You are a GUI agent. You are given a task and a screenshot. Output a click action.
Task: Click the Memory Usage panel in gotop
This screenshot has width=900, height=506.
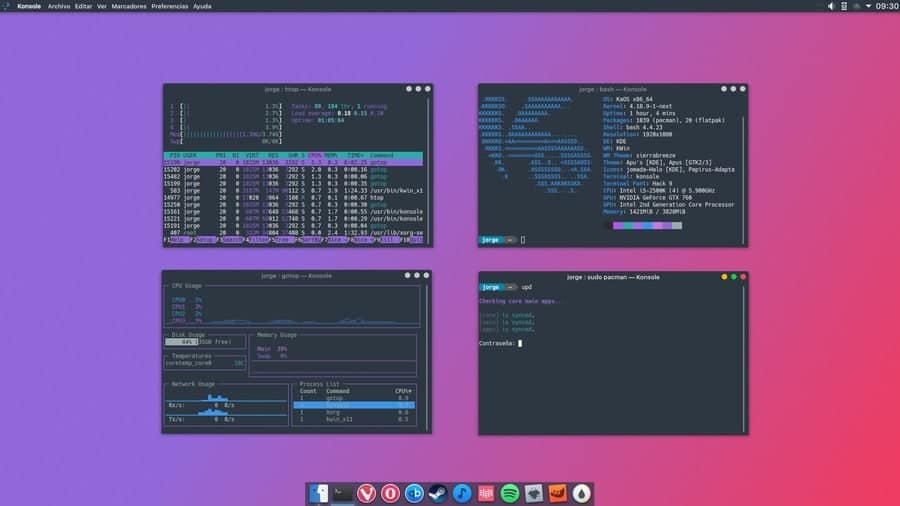tap(333, 355)
